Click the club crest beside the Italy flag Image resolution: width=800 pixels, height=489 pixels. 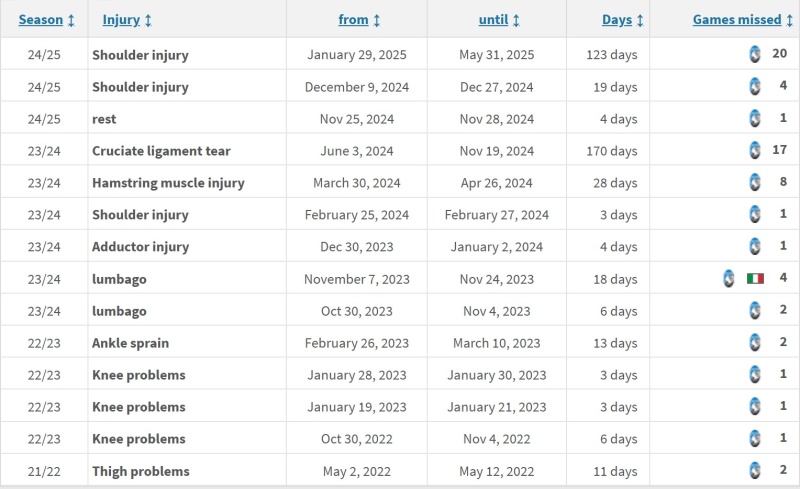pos(729,279)
